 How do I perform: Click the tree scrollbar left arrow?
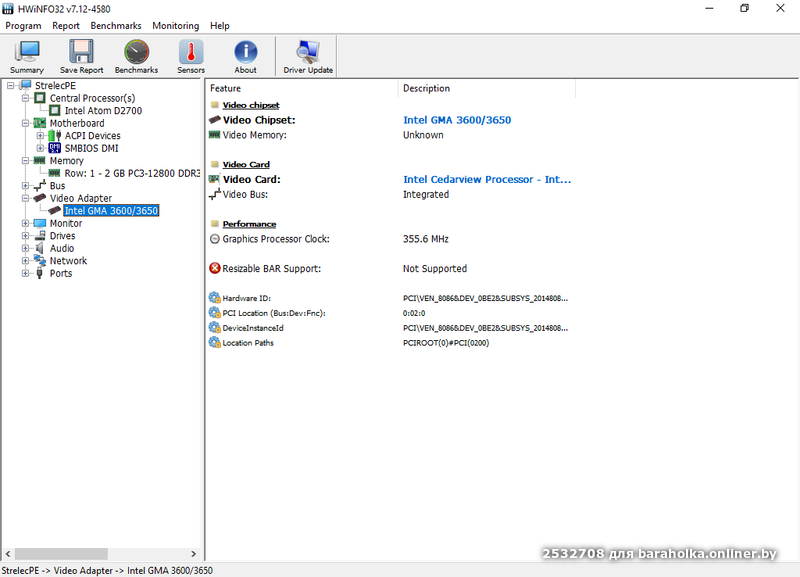(8, 554)
